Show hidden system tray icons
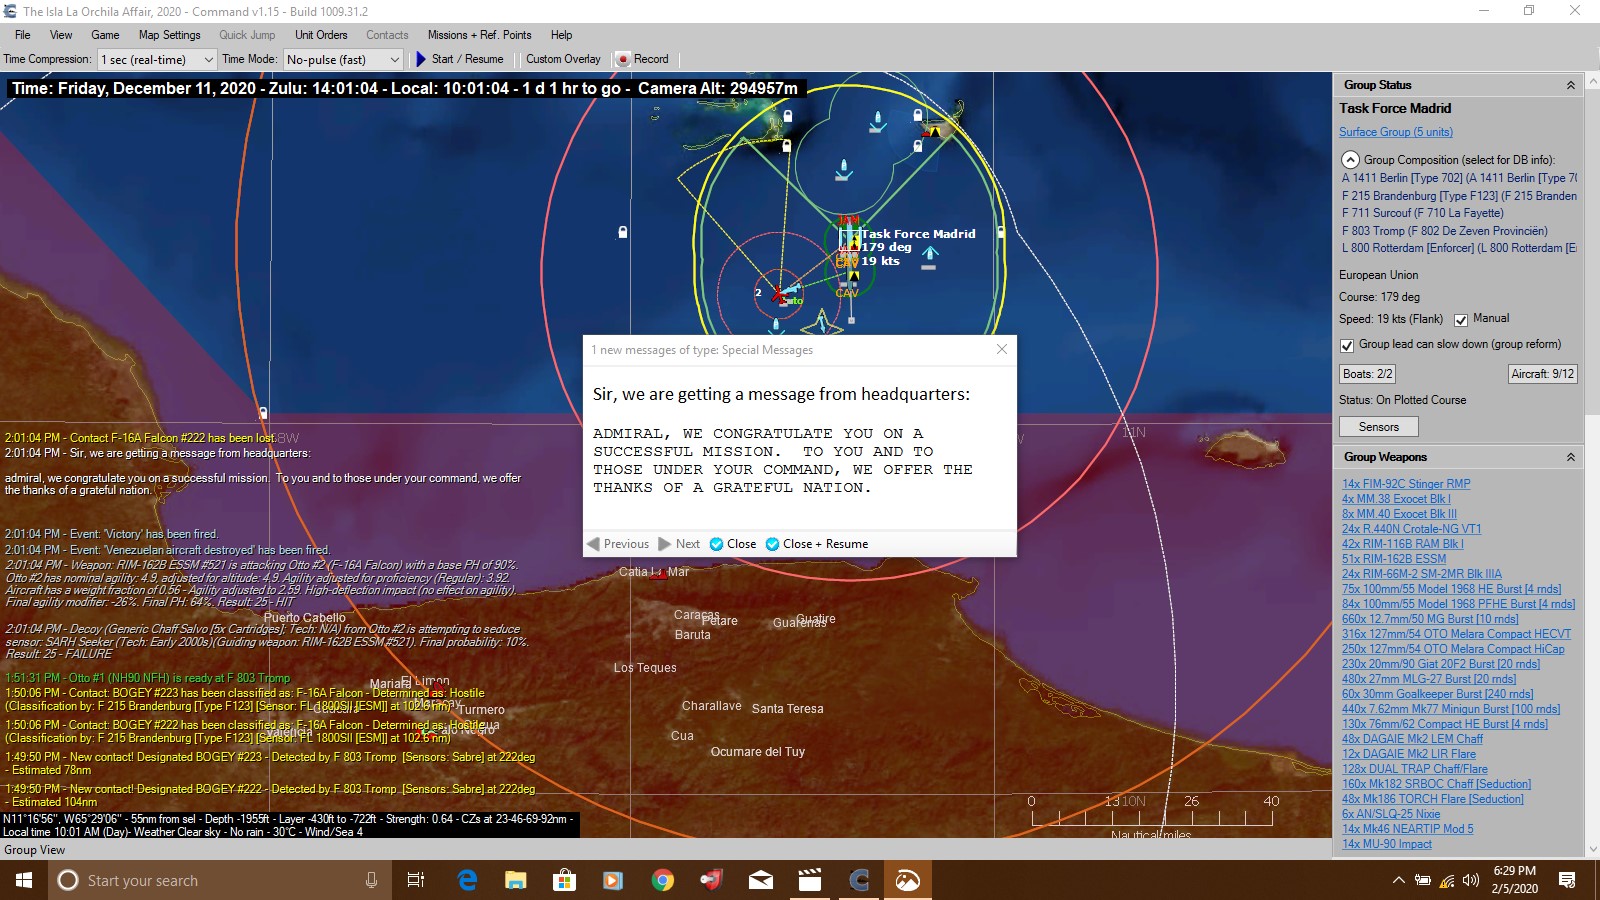Image resolution: width=1600 pixels, height=900 pixels. tap(1398, 880)
